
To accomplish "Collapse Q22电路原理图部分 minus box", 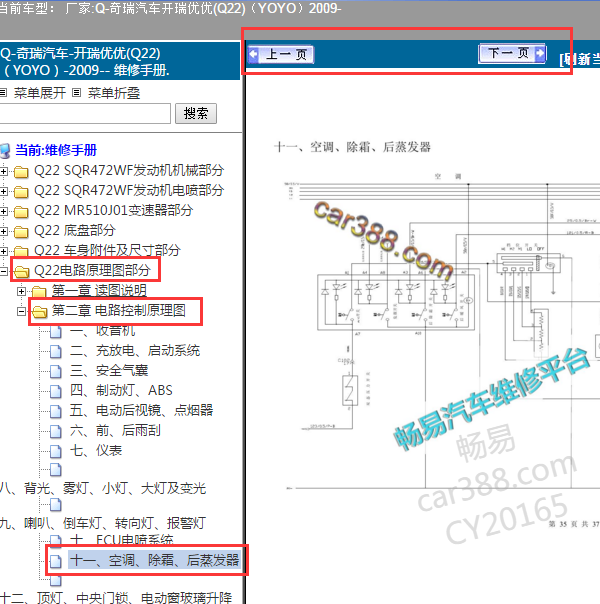I will click(3, 271).
